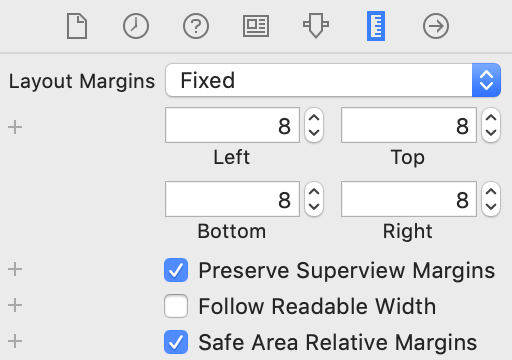
Task: Switch to the Attributes inspector icon
Action: [316, 25]
